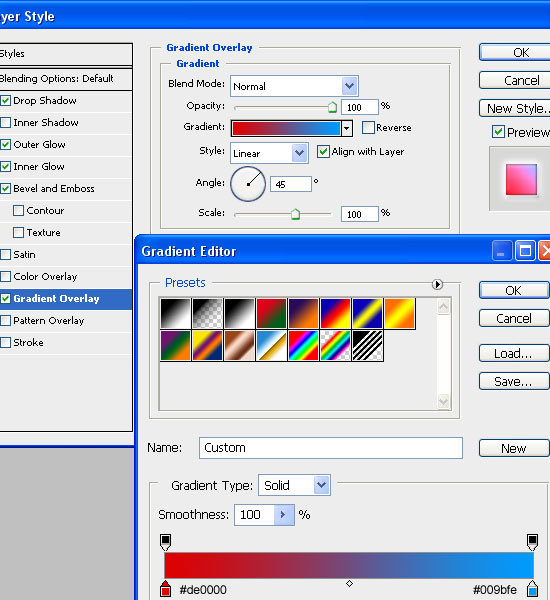550x600 pixels.
Task: Open the gradient picker dropdown arrow
Action: point(346,128)
